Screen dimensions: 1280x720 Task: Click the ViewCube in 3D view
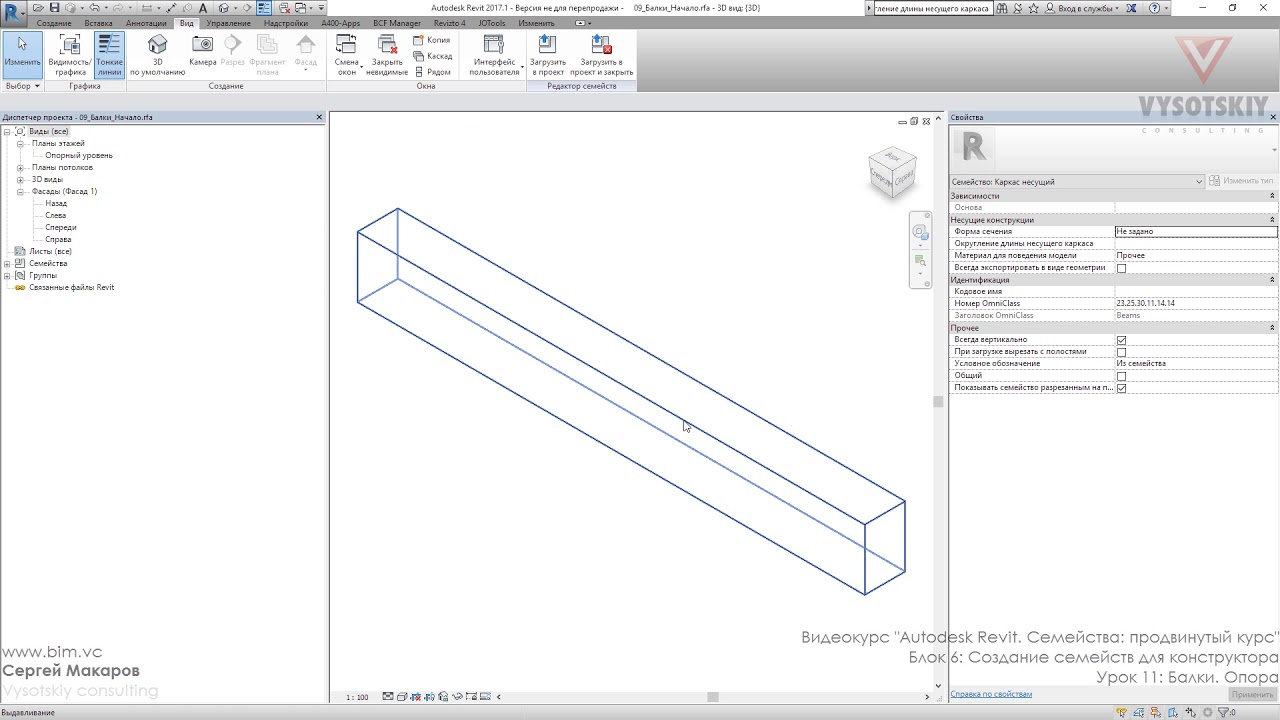click(892, 173)
